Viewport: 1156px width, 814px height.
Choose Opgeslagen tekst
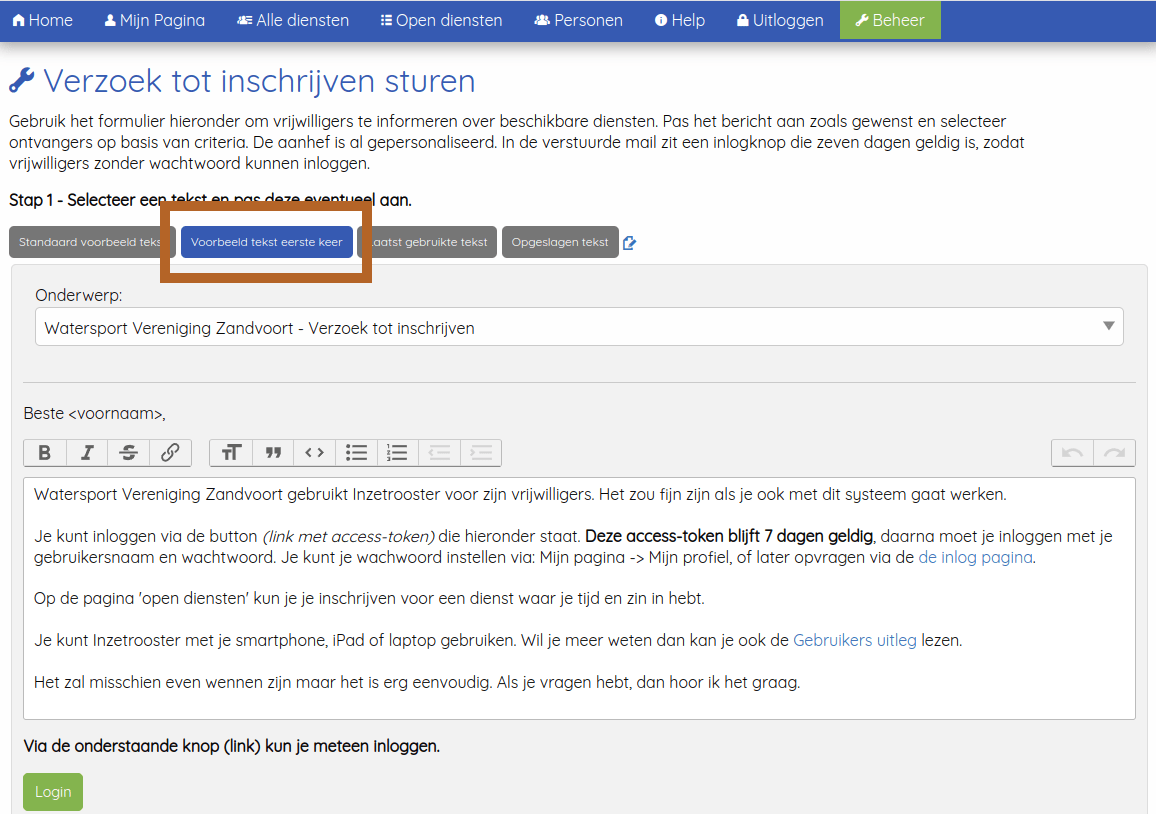click(x=560, y=240)
